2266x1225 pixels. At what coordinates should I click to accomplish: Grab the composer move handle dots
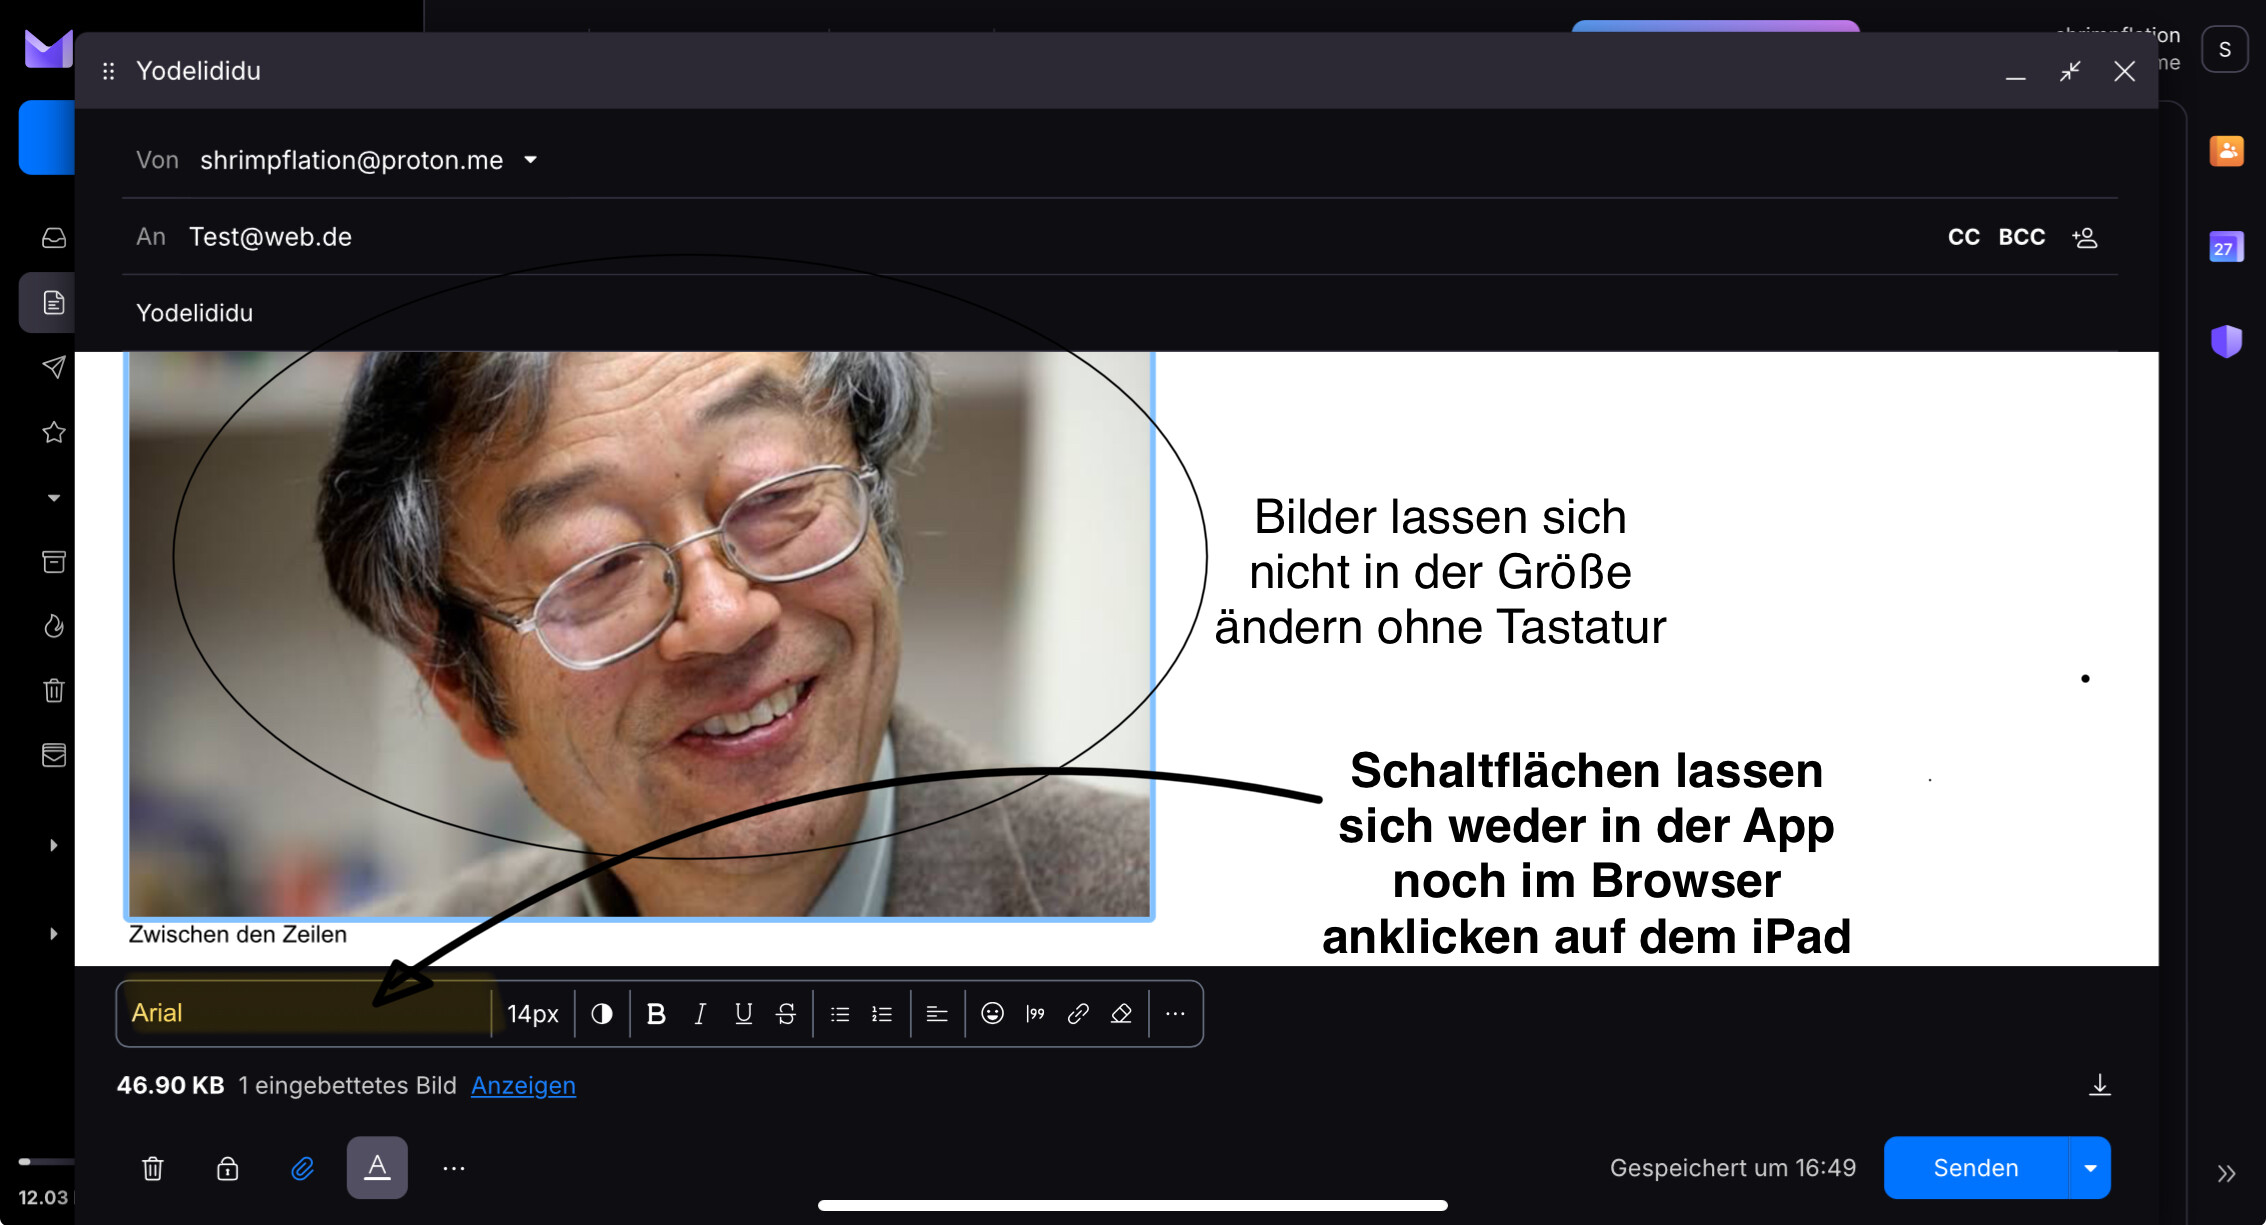pyautogui.click(x=109, y=71)
